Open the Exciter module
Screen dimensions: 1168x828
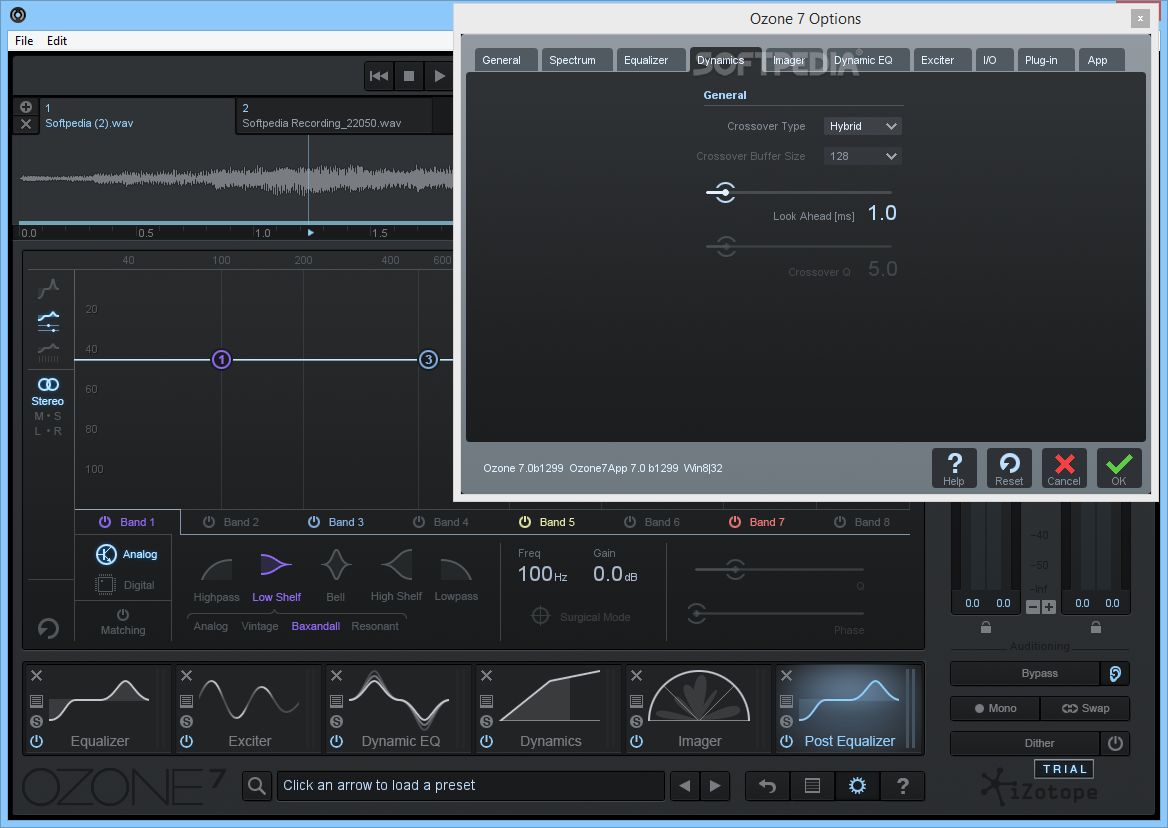point(250,709)
